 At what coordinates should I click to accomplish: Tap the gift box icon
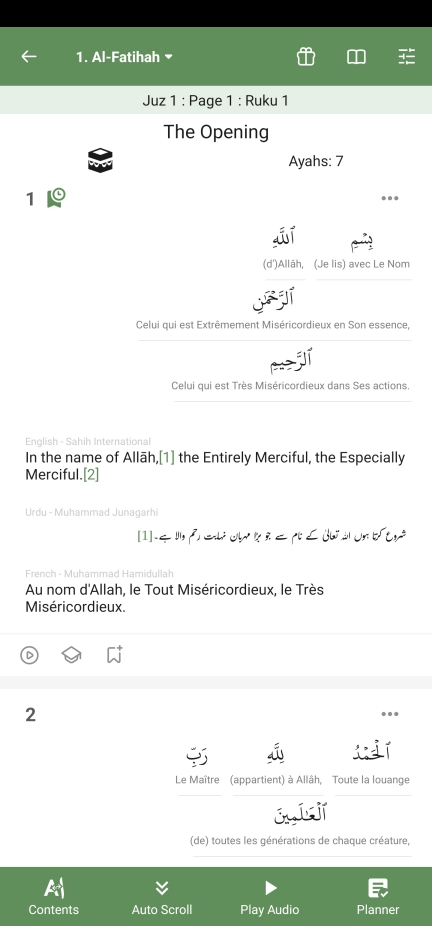pyautogui.click(x=306, y=57)
